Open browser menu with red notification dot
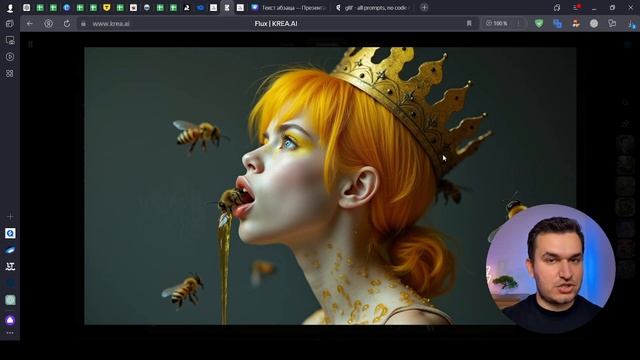 tap(576, 8)
